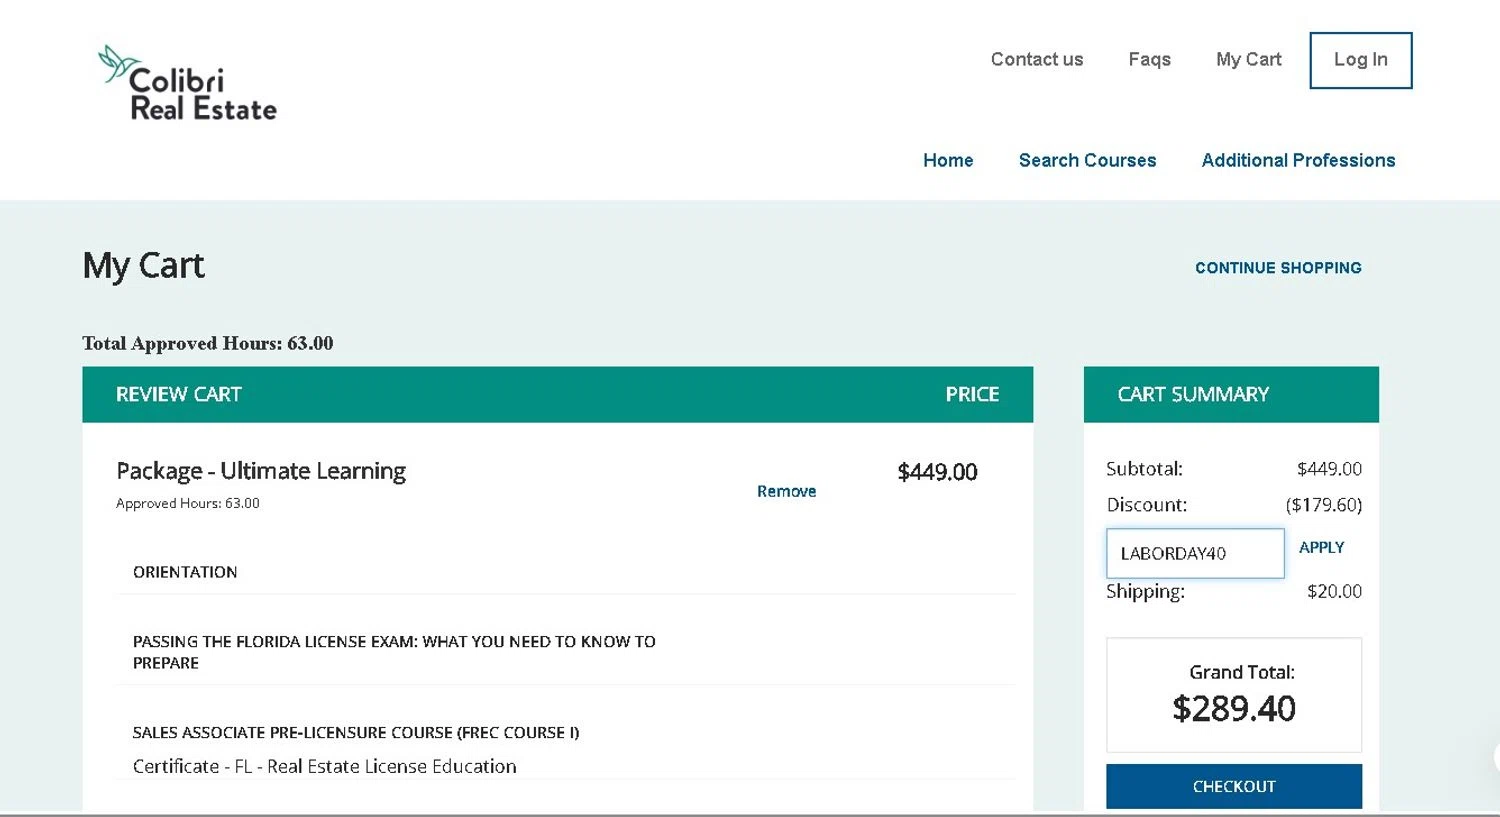Click Continue Shopping link
Screen dimensions: 1500x817
tap(1278, 268)
